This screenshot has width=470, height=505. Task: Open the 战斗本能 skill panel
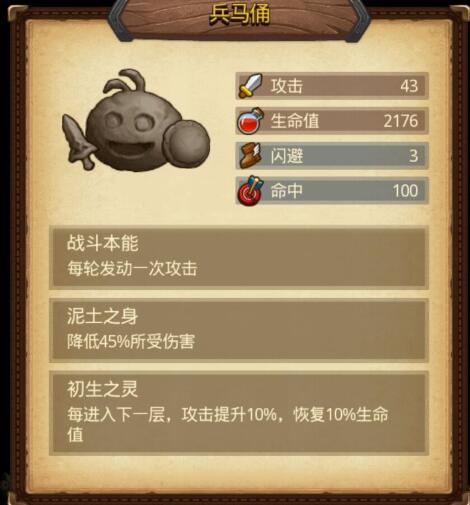point(239,257)
